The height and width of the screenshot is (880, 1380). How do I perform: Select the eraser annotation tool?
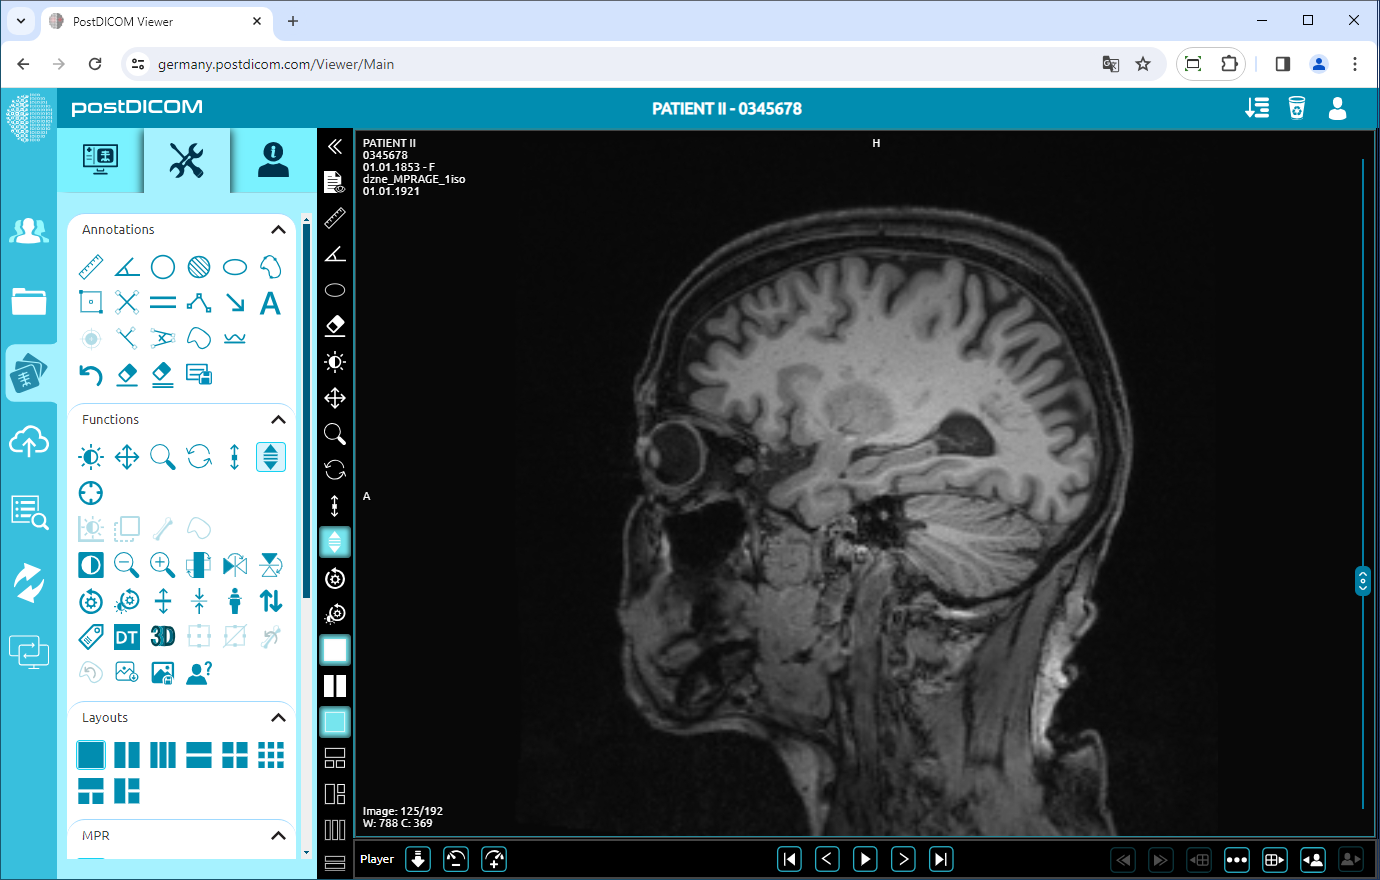click(x=127, y=374)
